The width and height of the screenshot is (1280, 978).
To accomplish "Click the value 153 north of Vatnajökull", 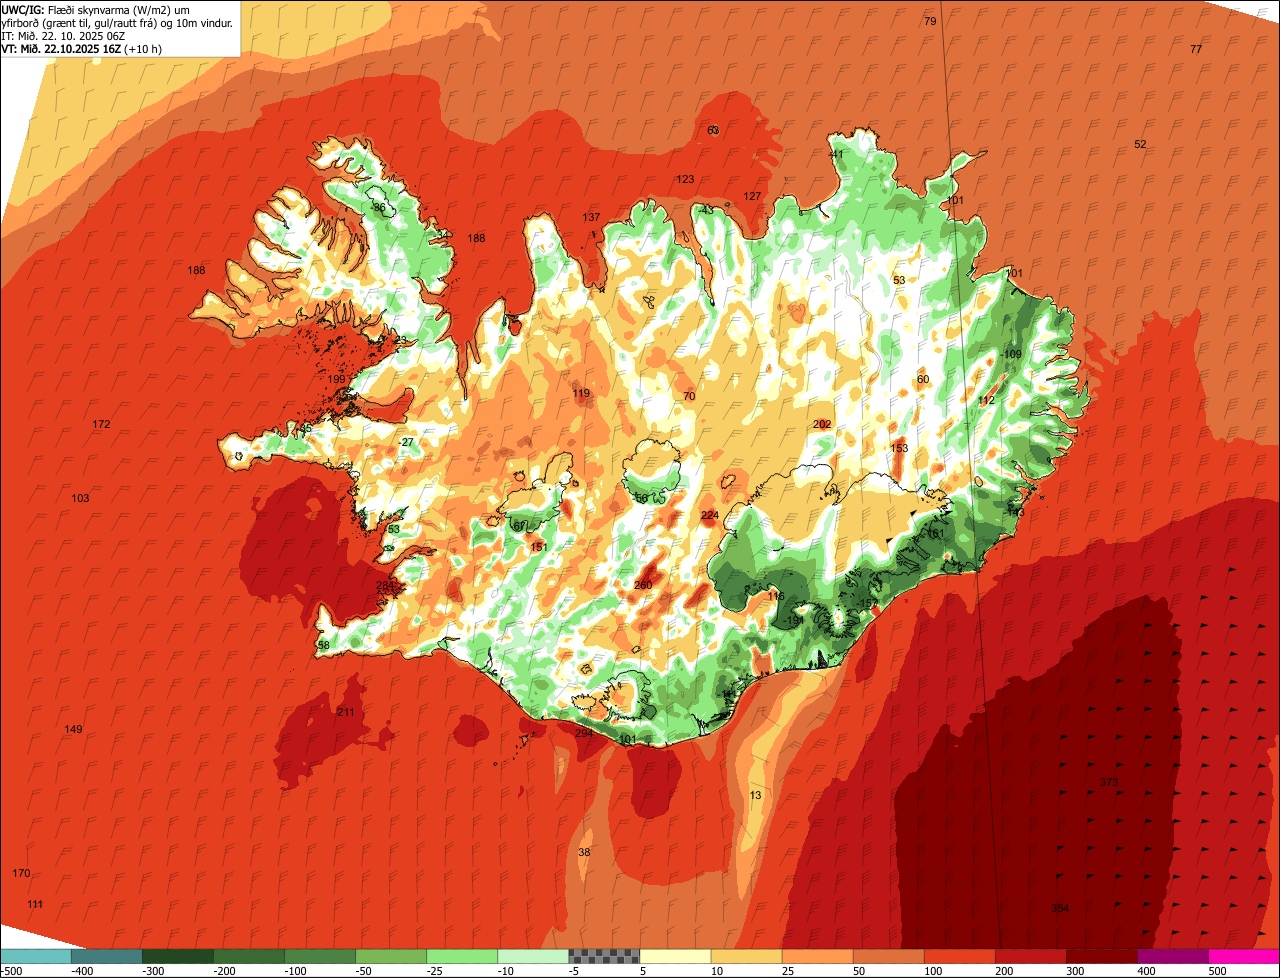I will (899, 448).
